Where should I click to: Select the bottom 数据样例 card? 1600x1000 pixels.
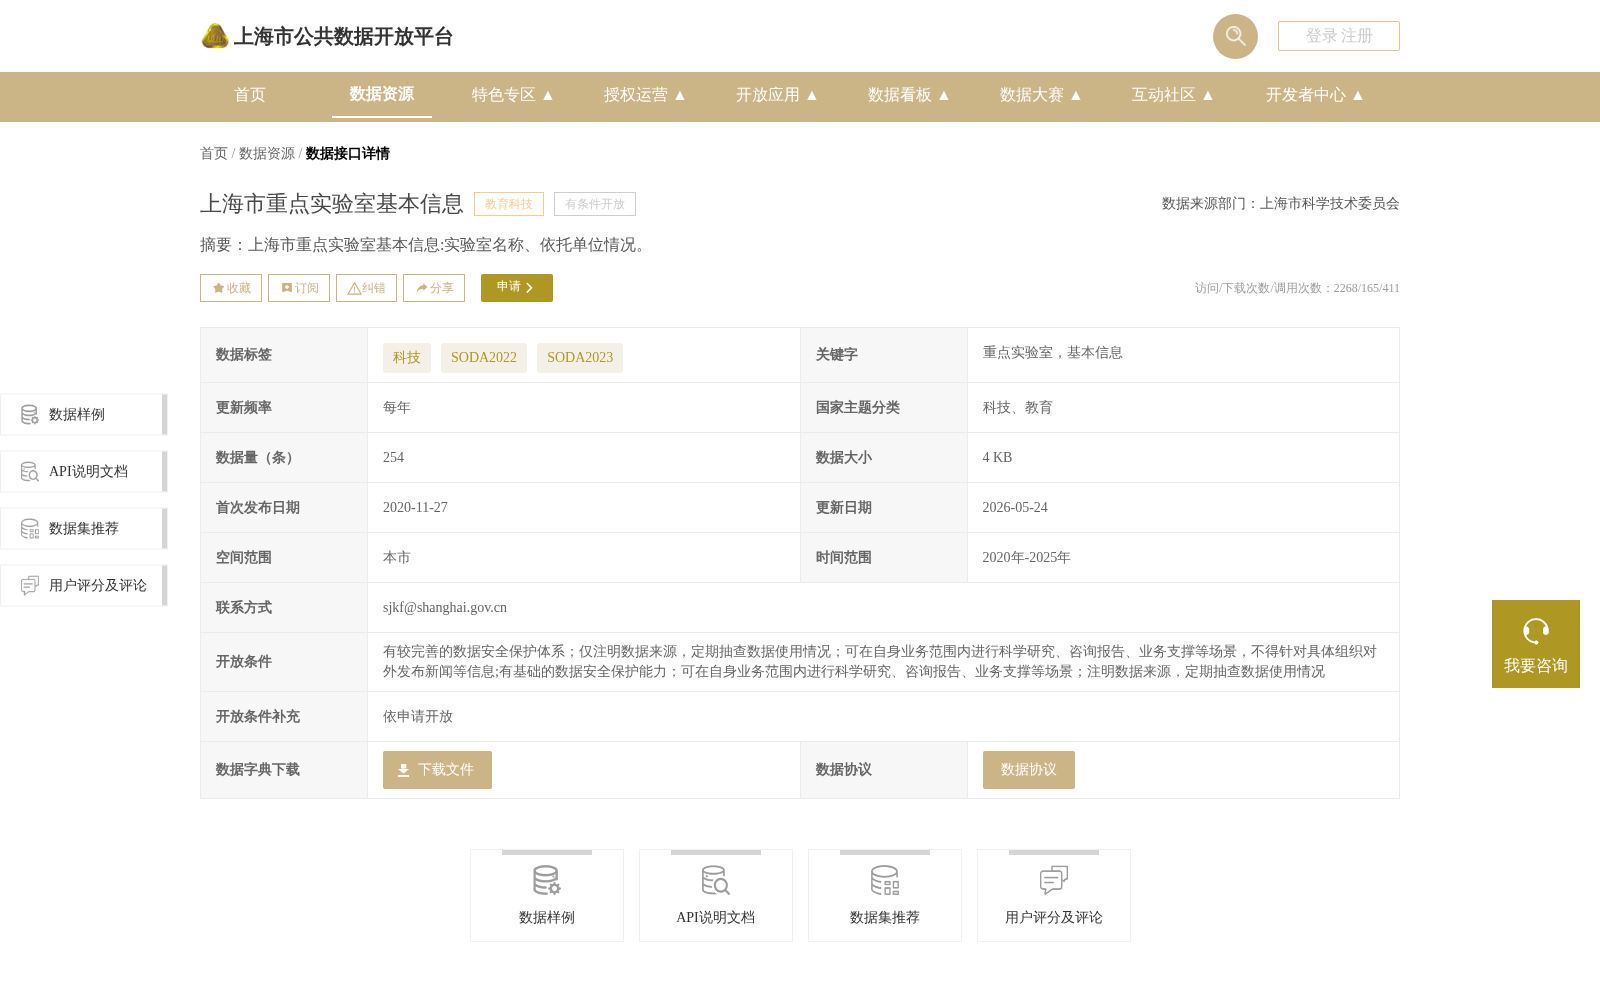click(x=547, y=896)
